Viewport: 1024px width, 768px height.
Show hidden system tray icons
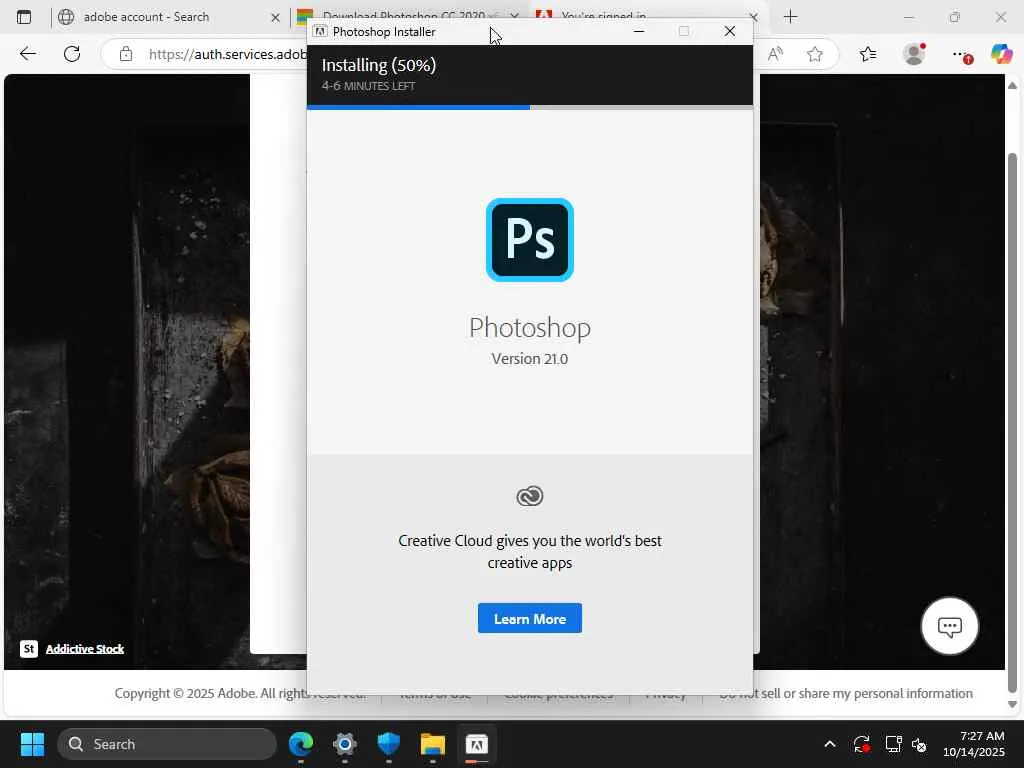(829, 744)
